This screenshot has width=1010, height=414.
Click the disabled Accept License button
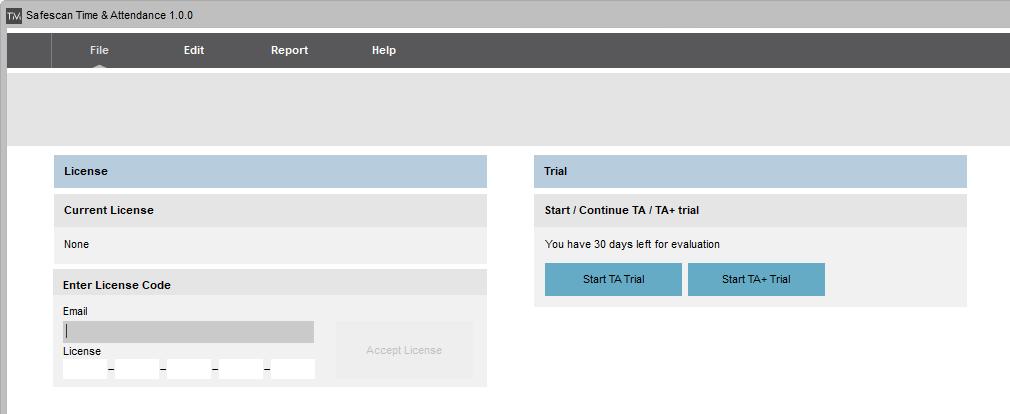[404, 350]
